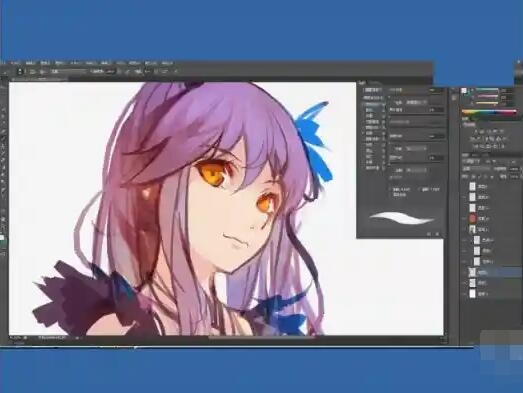Open the File menu in the menu bar
This screenshot has height=393, width=523.
tap(15, 63)
